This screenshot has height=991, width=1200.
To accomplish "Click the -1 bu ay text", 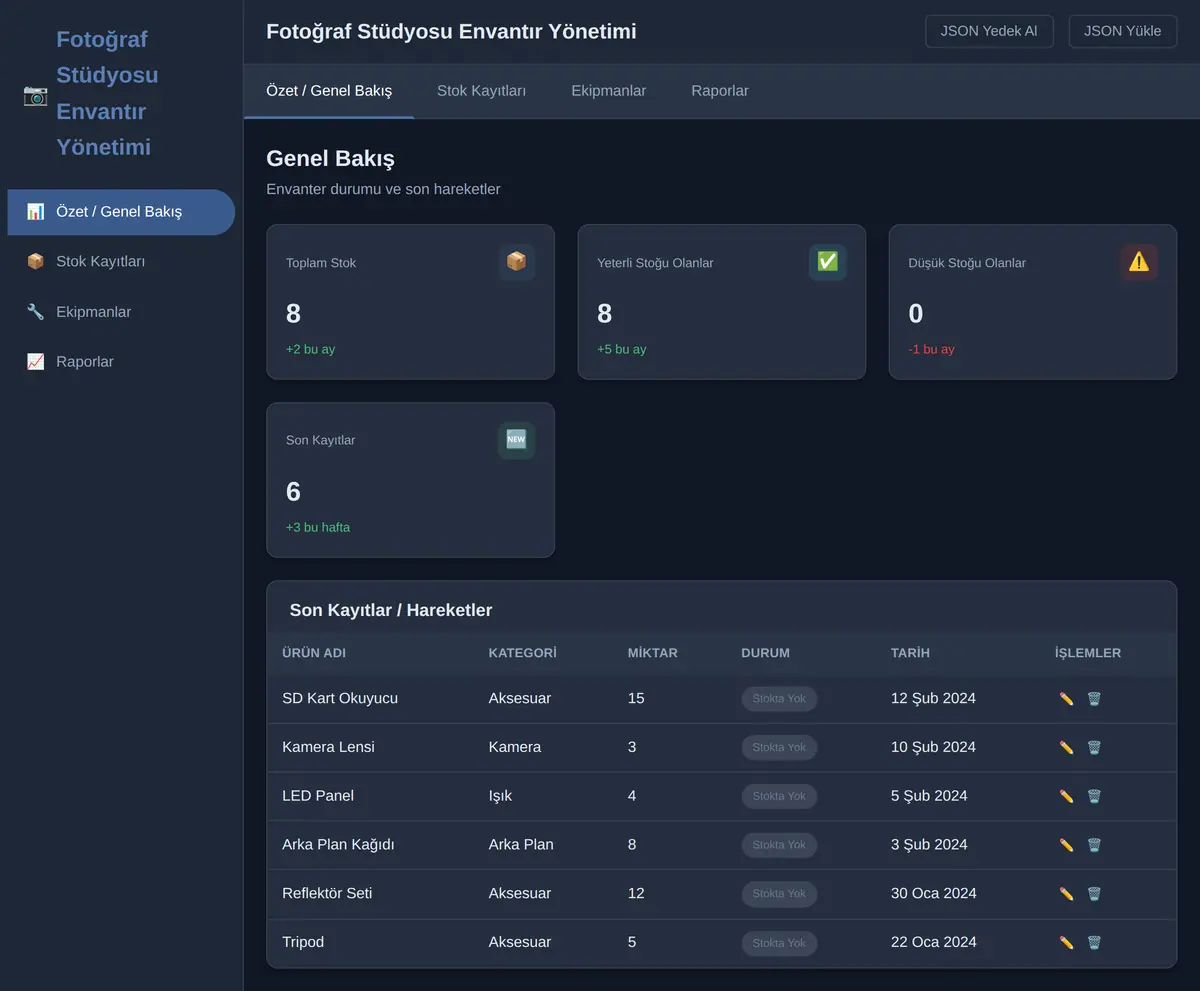I will click(x=931, y=349).
